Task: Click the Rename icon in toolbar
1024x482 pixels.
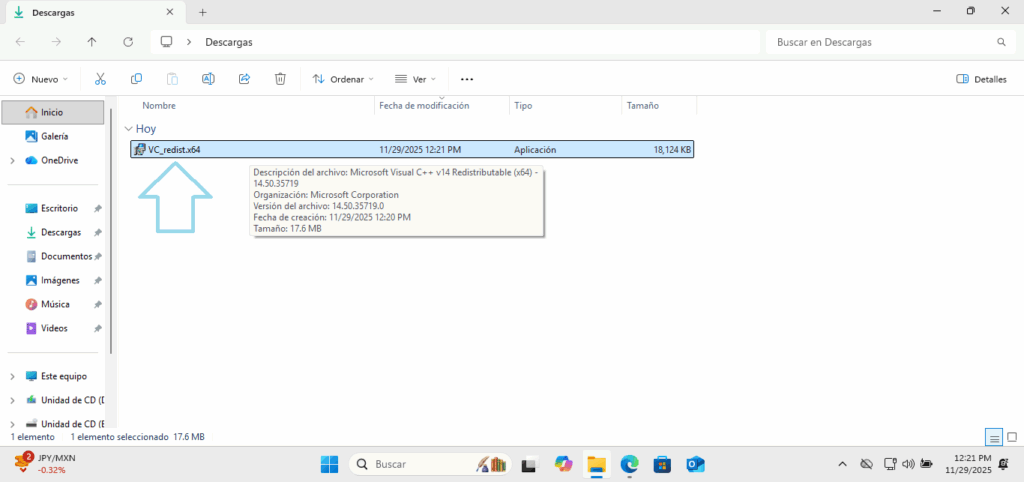Action: coord(208,79)
